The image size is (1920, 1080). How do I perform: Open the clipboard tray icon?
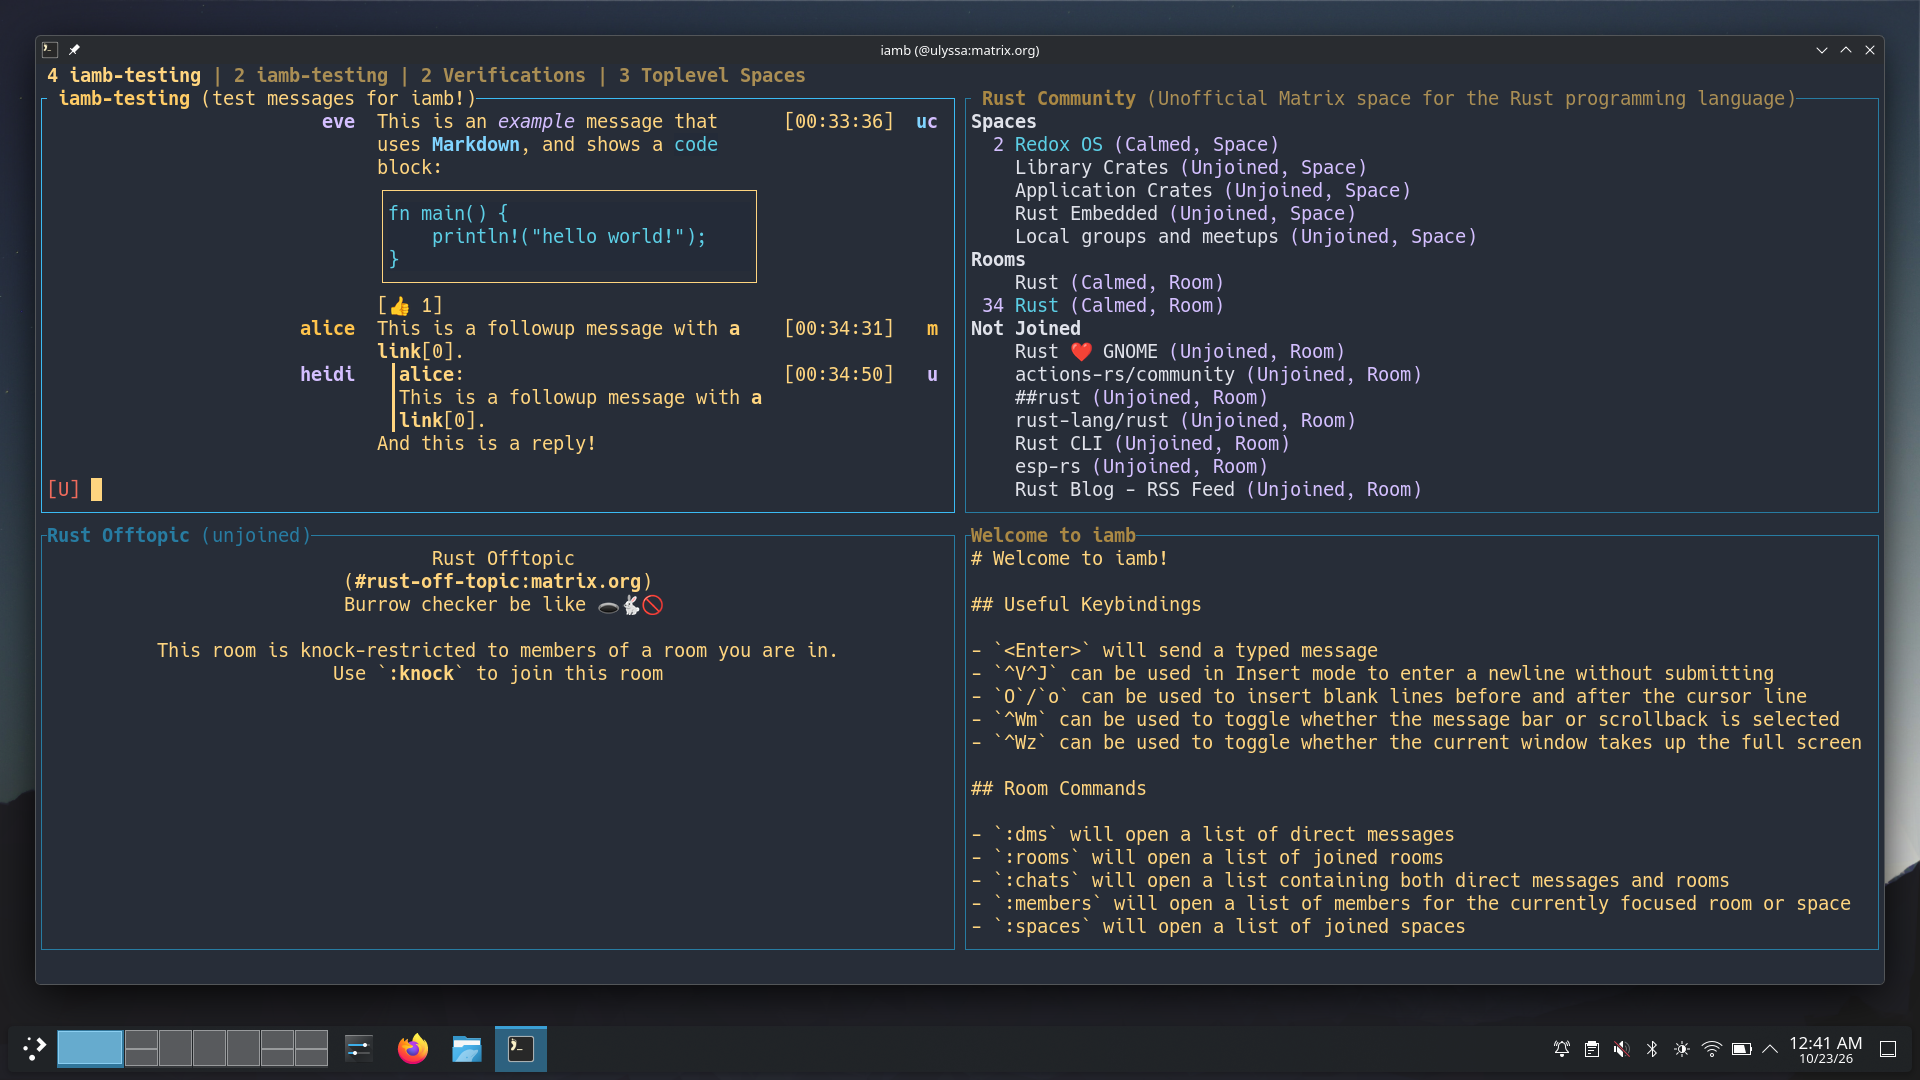(x=1592, y=1049)
